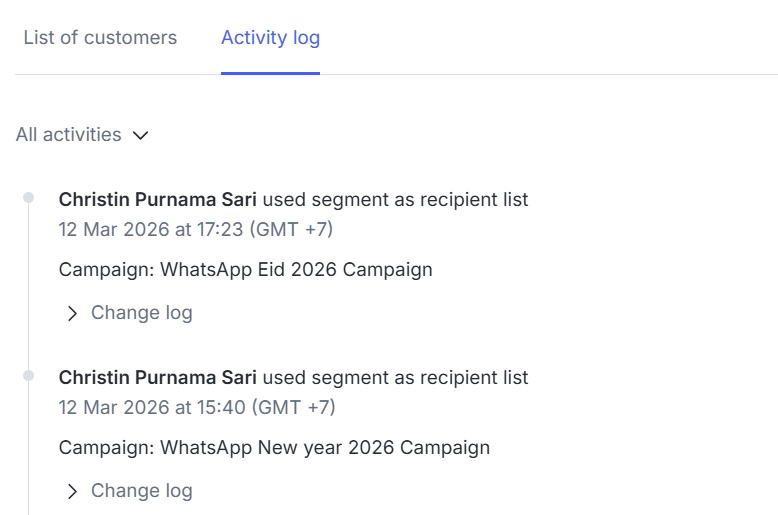Click the 12 Mar 2026 at 17:23 timestamp
The height and width of the screenshot is (515, 778).
(195, 229)
